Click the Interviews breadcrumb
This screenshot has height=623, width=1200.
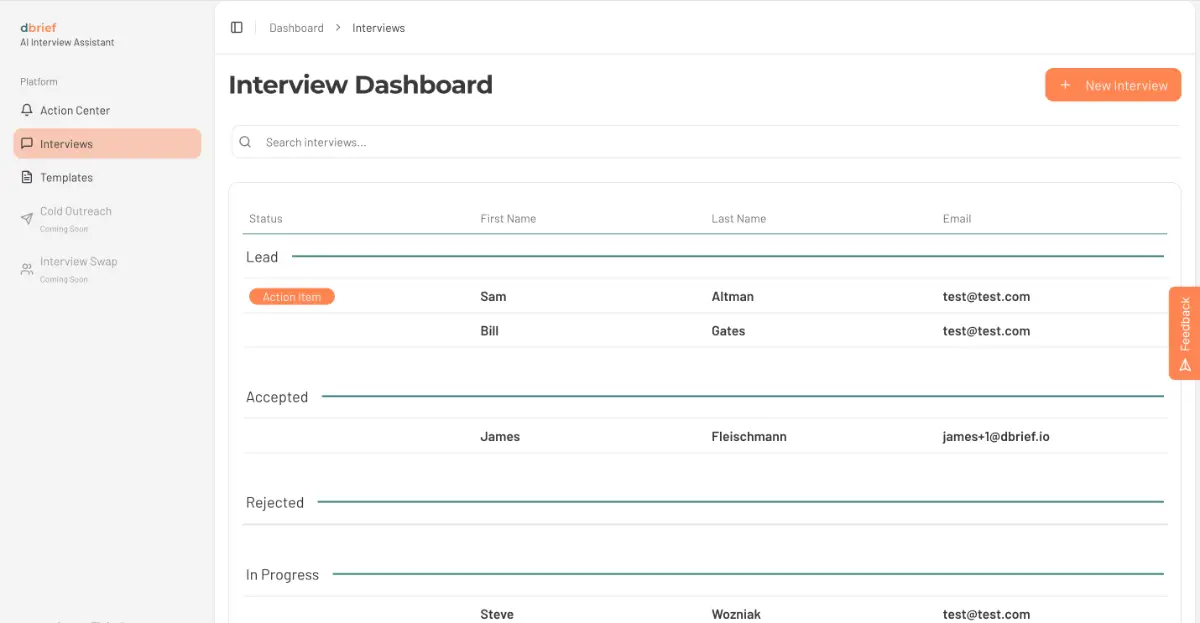click(x=378, y=28)
